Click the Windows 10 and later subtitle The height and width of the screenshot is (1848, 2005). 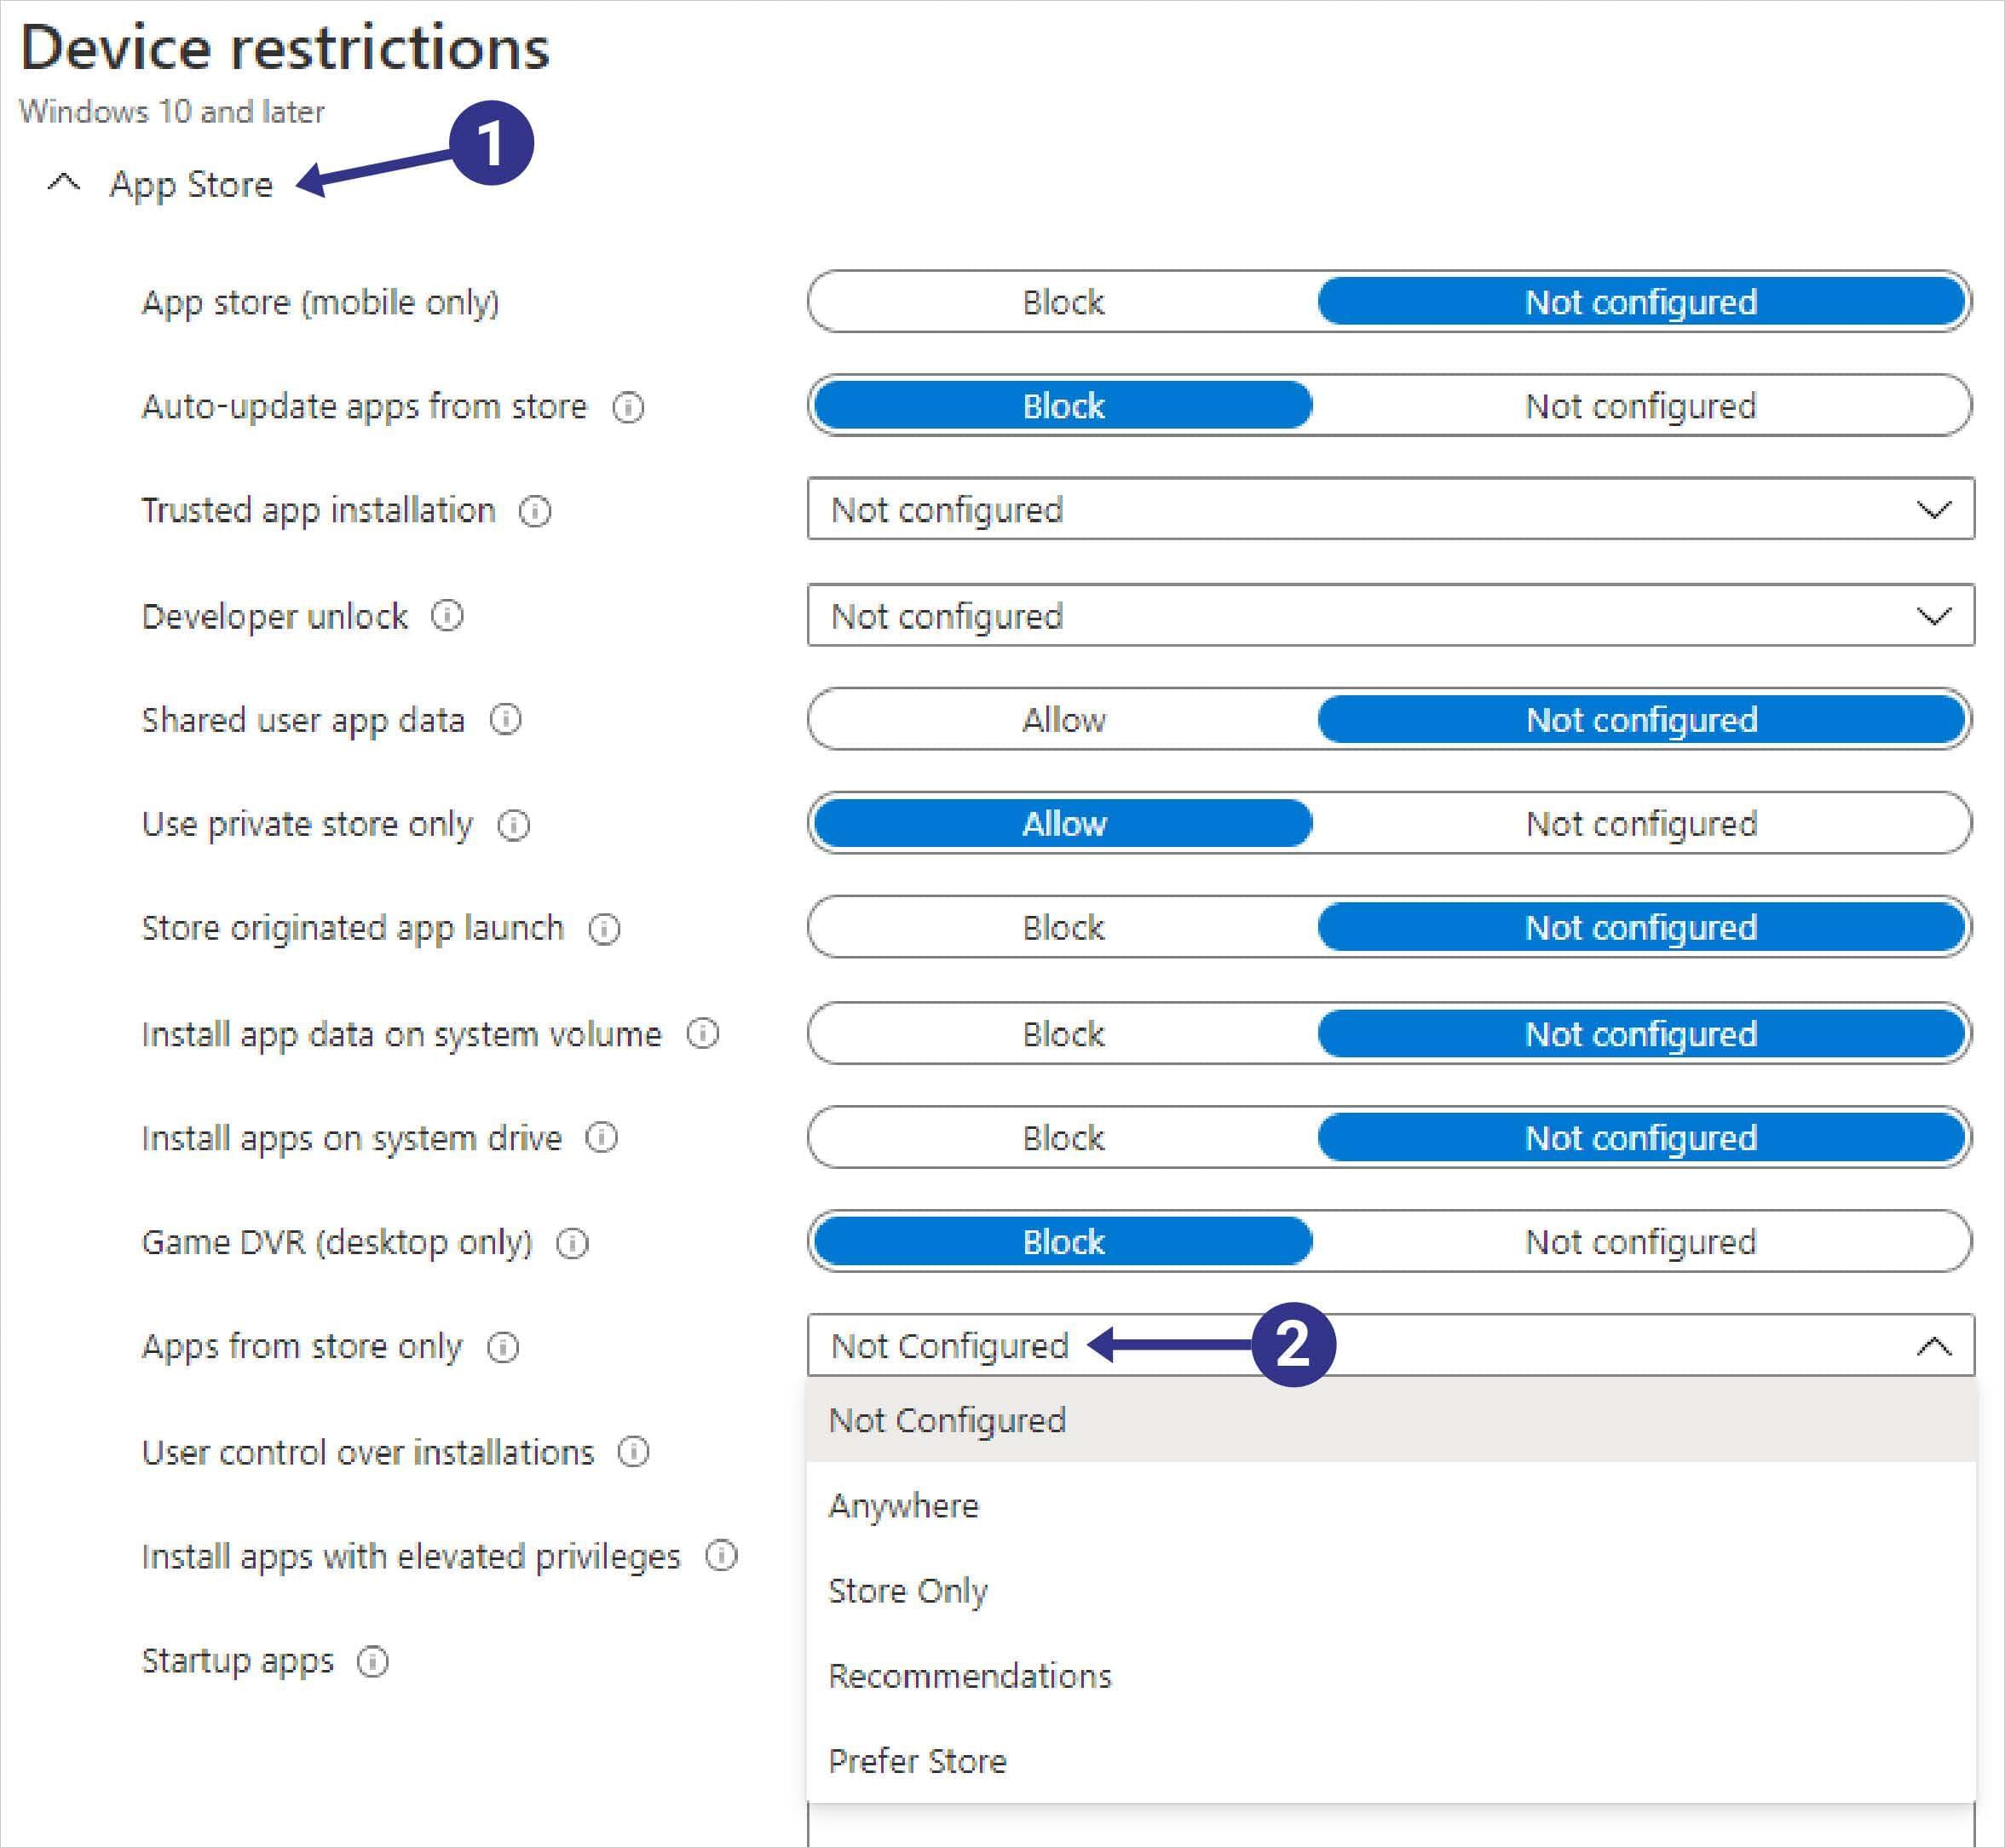point(172,111)
